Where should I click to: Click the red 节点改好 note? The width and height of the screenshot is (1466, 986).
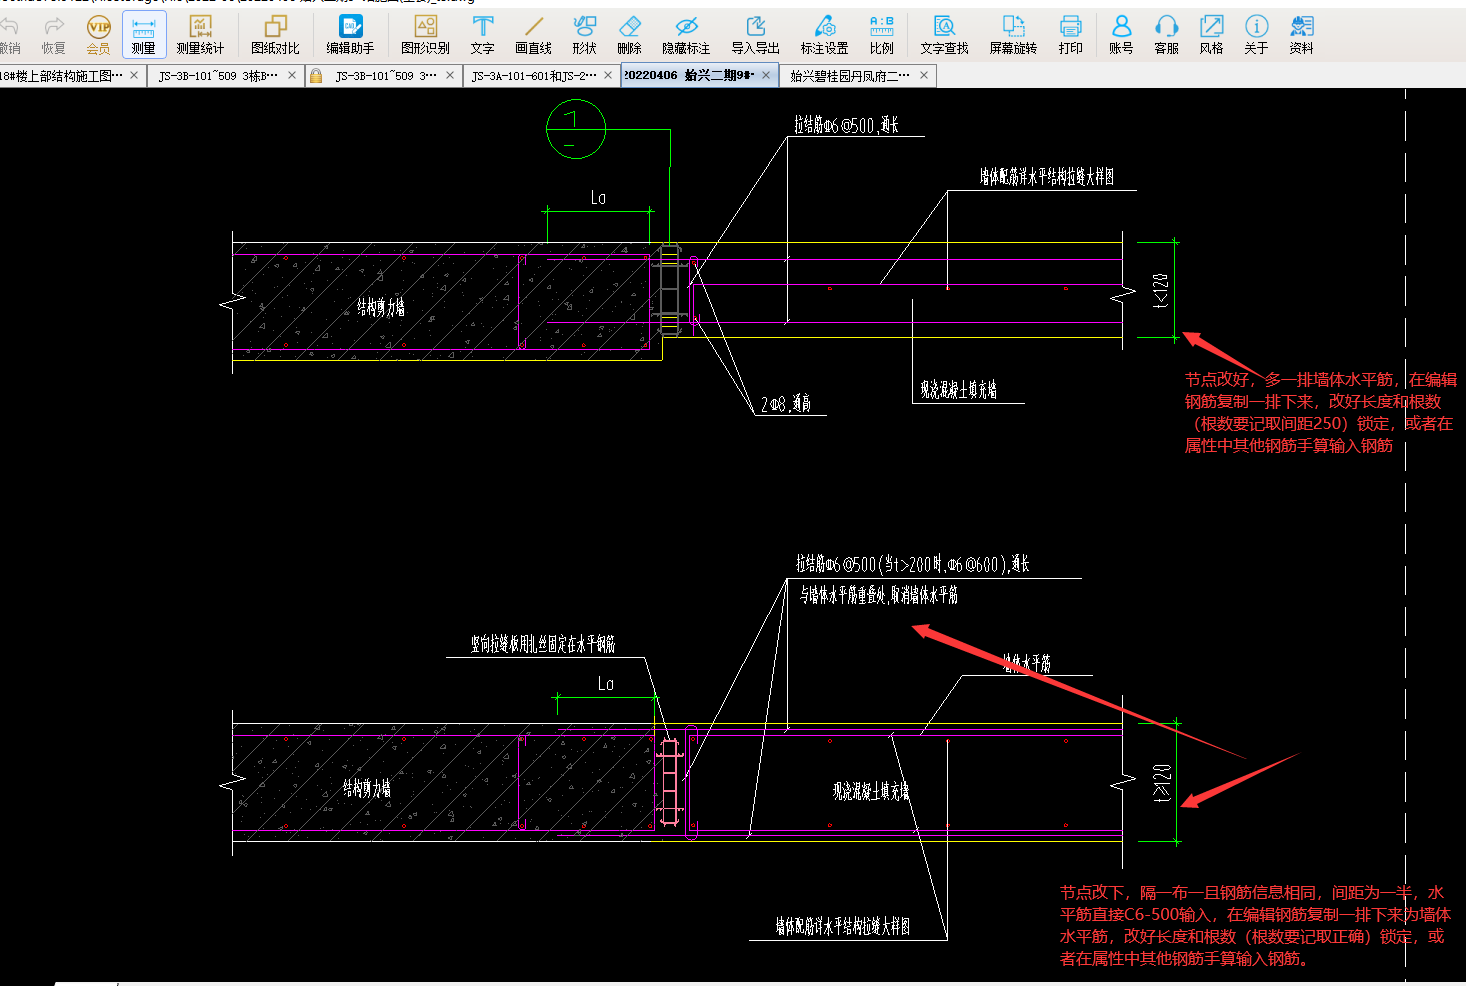(1321, 412)
